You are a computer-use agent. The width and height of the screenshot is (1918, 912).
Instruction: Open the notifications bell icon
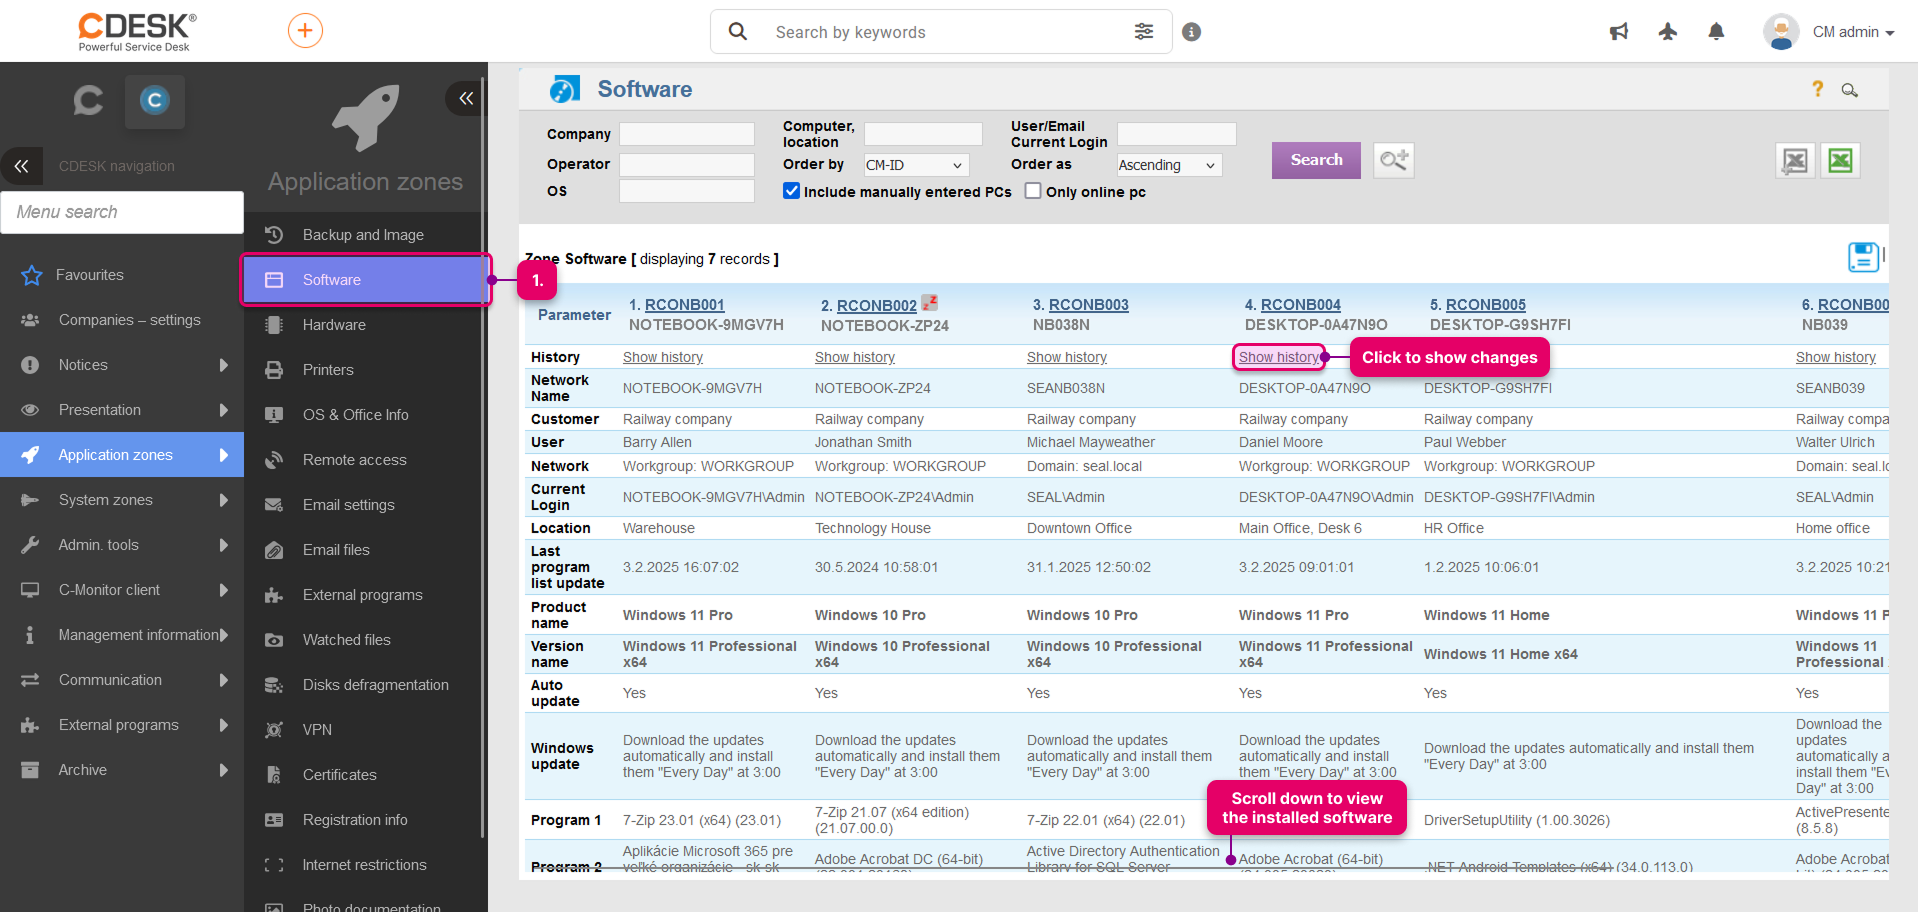pyautogui.click(x=1716, y=32)
